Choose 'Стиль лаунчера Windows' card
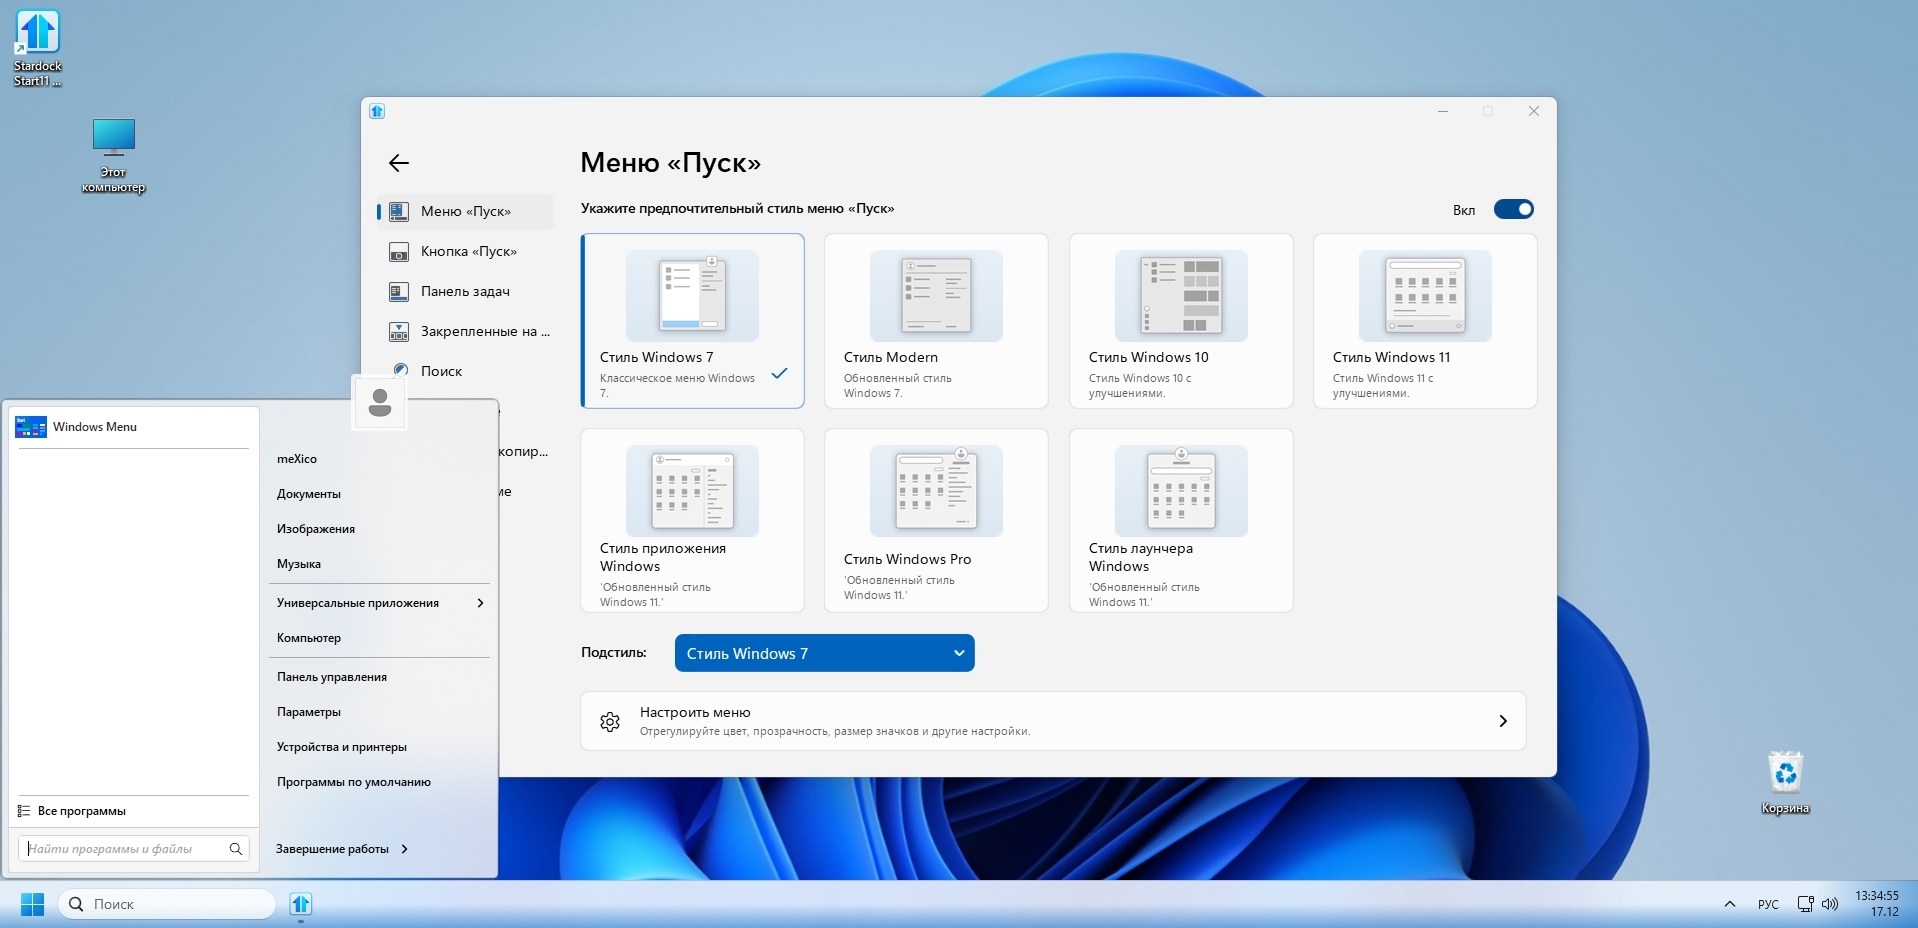The width and height of the screenshot is (1918, 928). click(1181, 520)
